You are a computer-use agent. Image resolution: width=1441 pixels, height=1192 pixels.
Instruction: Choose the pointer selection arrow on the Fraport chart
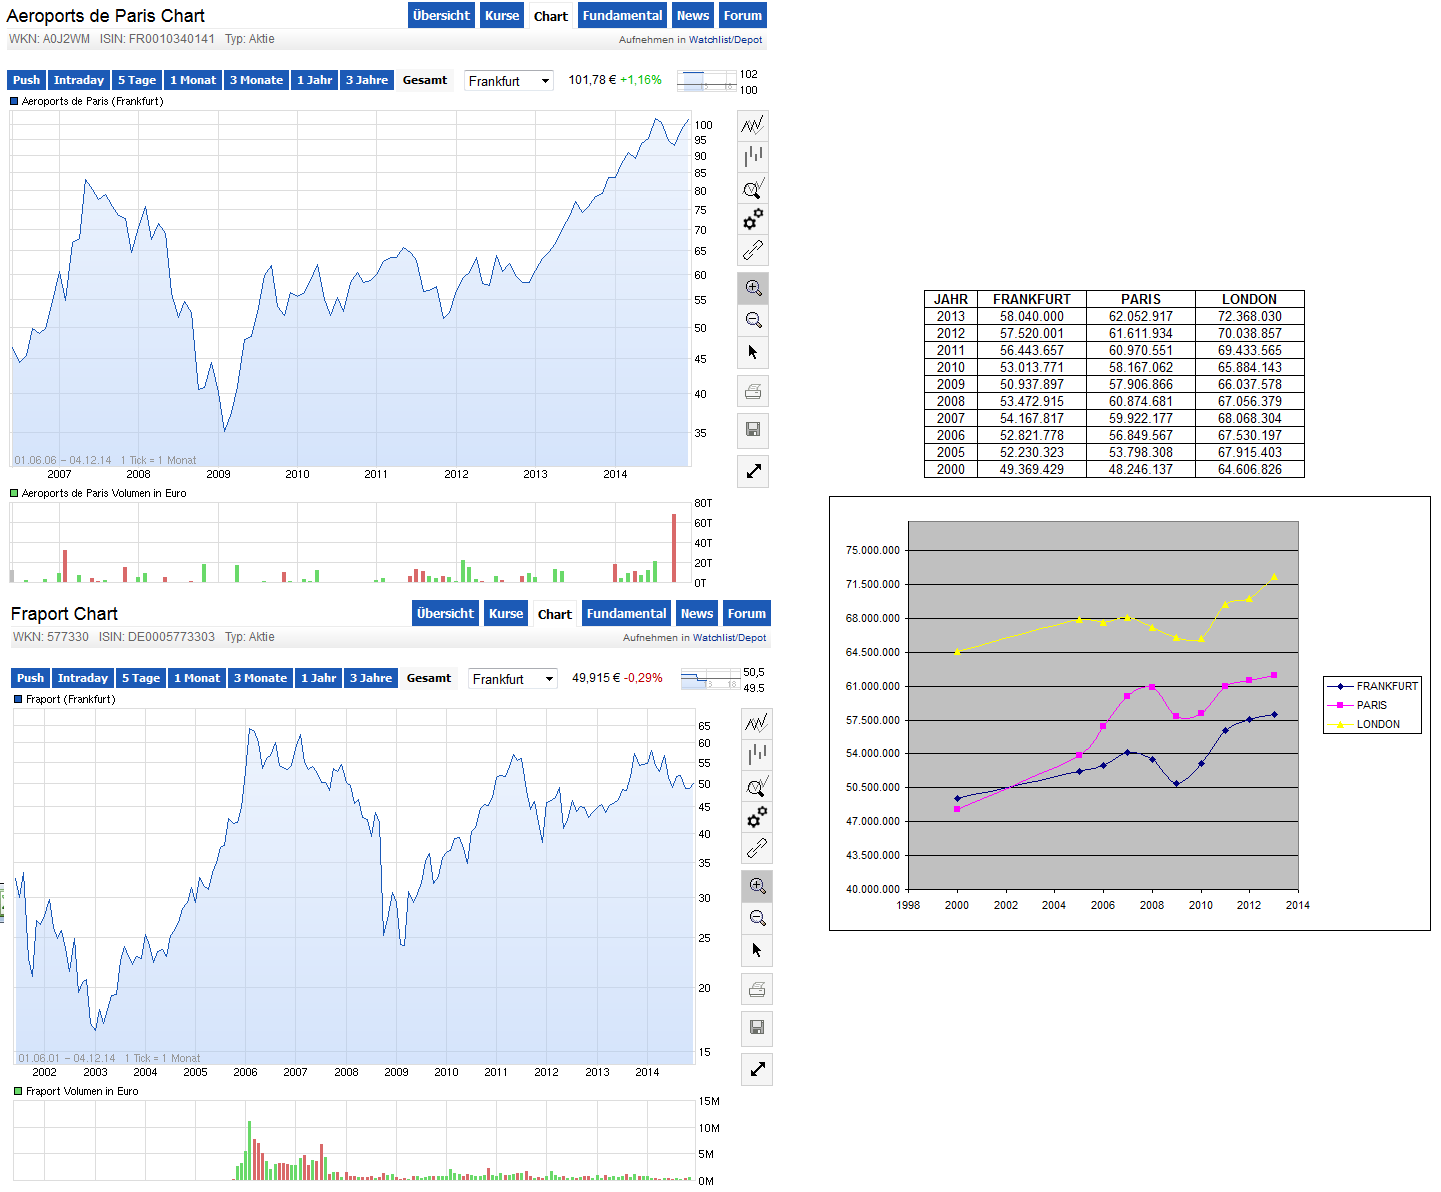click(757, 950)
